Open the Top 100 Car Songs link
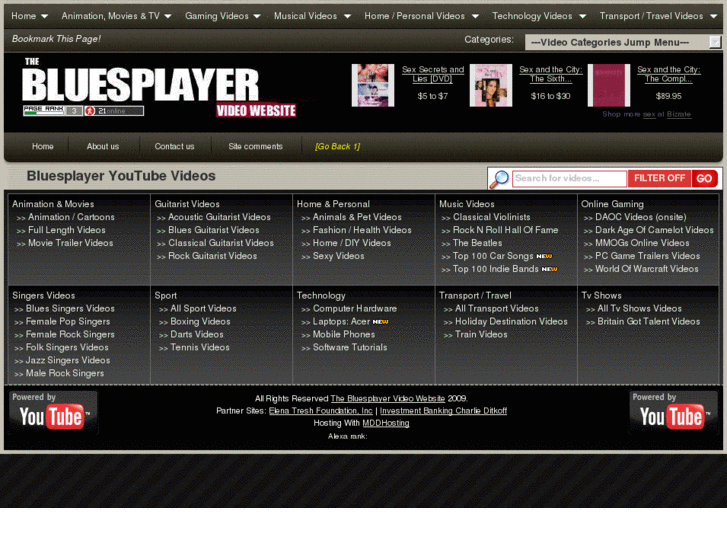 (x=493, y=256)
